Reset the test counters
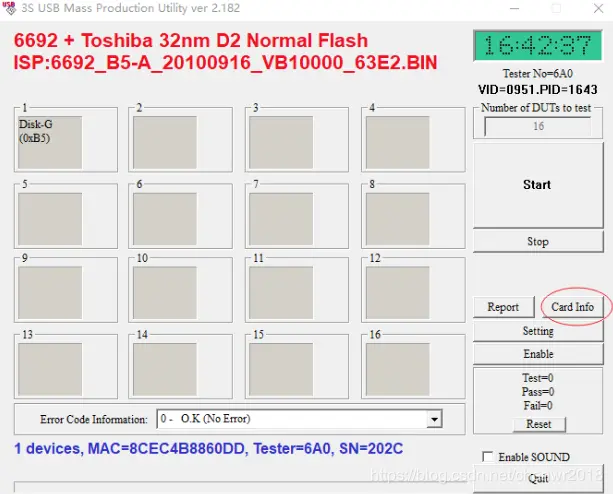This screenshot has width=613, height=494. [539, 424]
